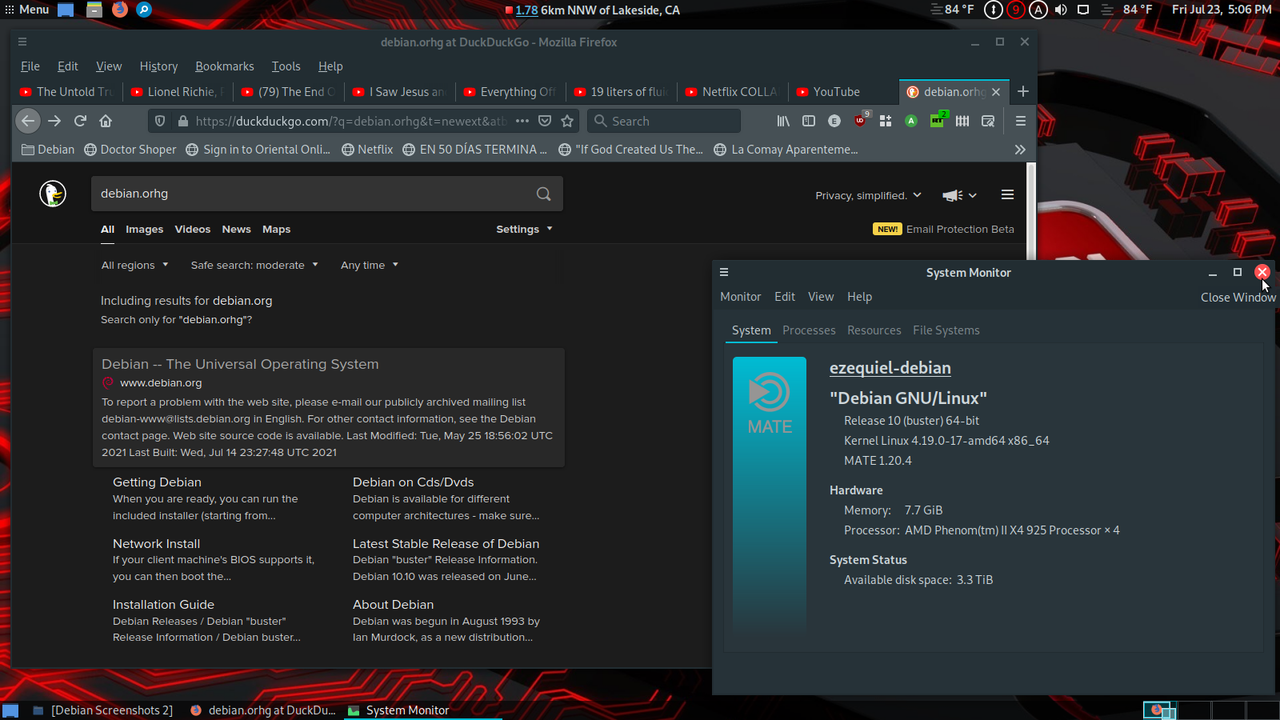1280x720 pixels.
Task: Show more bookmarks with the double chevron
Action: coord(1020,149)
